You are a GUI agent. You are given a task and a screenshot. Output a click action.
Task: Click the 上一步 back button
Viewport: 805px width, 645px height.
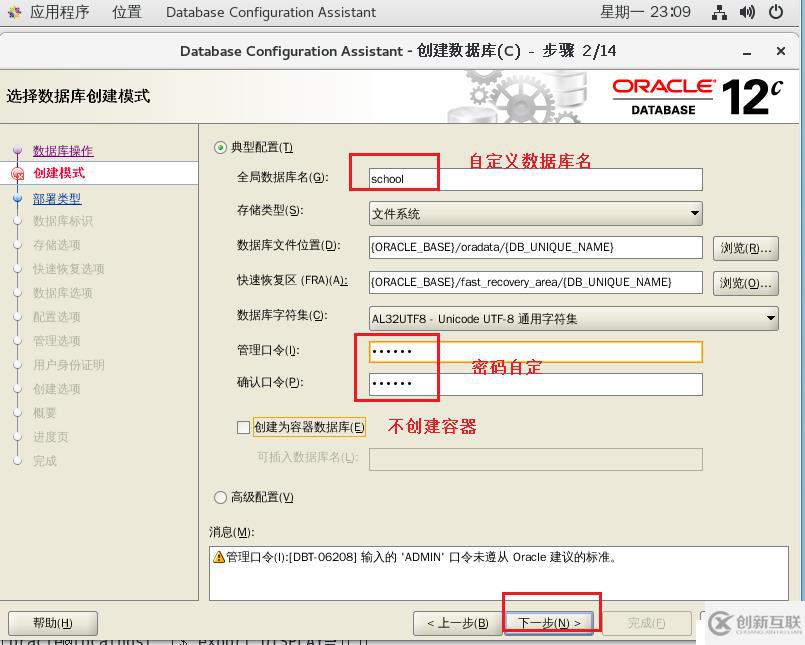(457, 623)
